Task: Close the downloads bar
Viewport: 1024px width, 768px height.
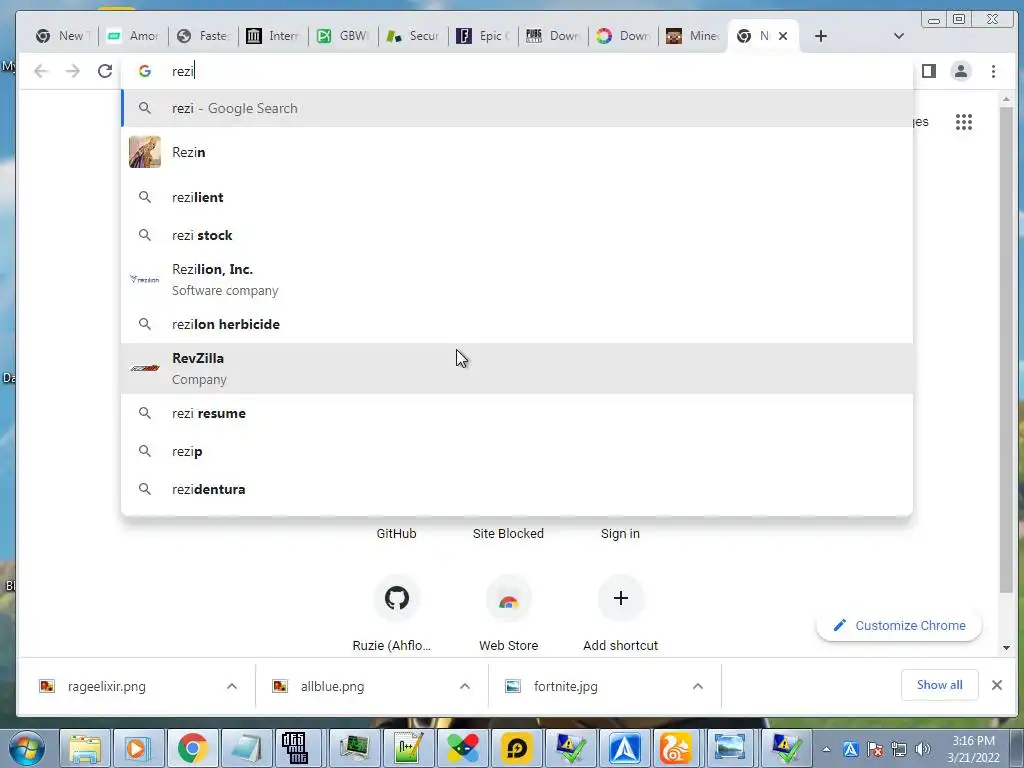Action: 997,685
